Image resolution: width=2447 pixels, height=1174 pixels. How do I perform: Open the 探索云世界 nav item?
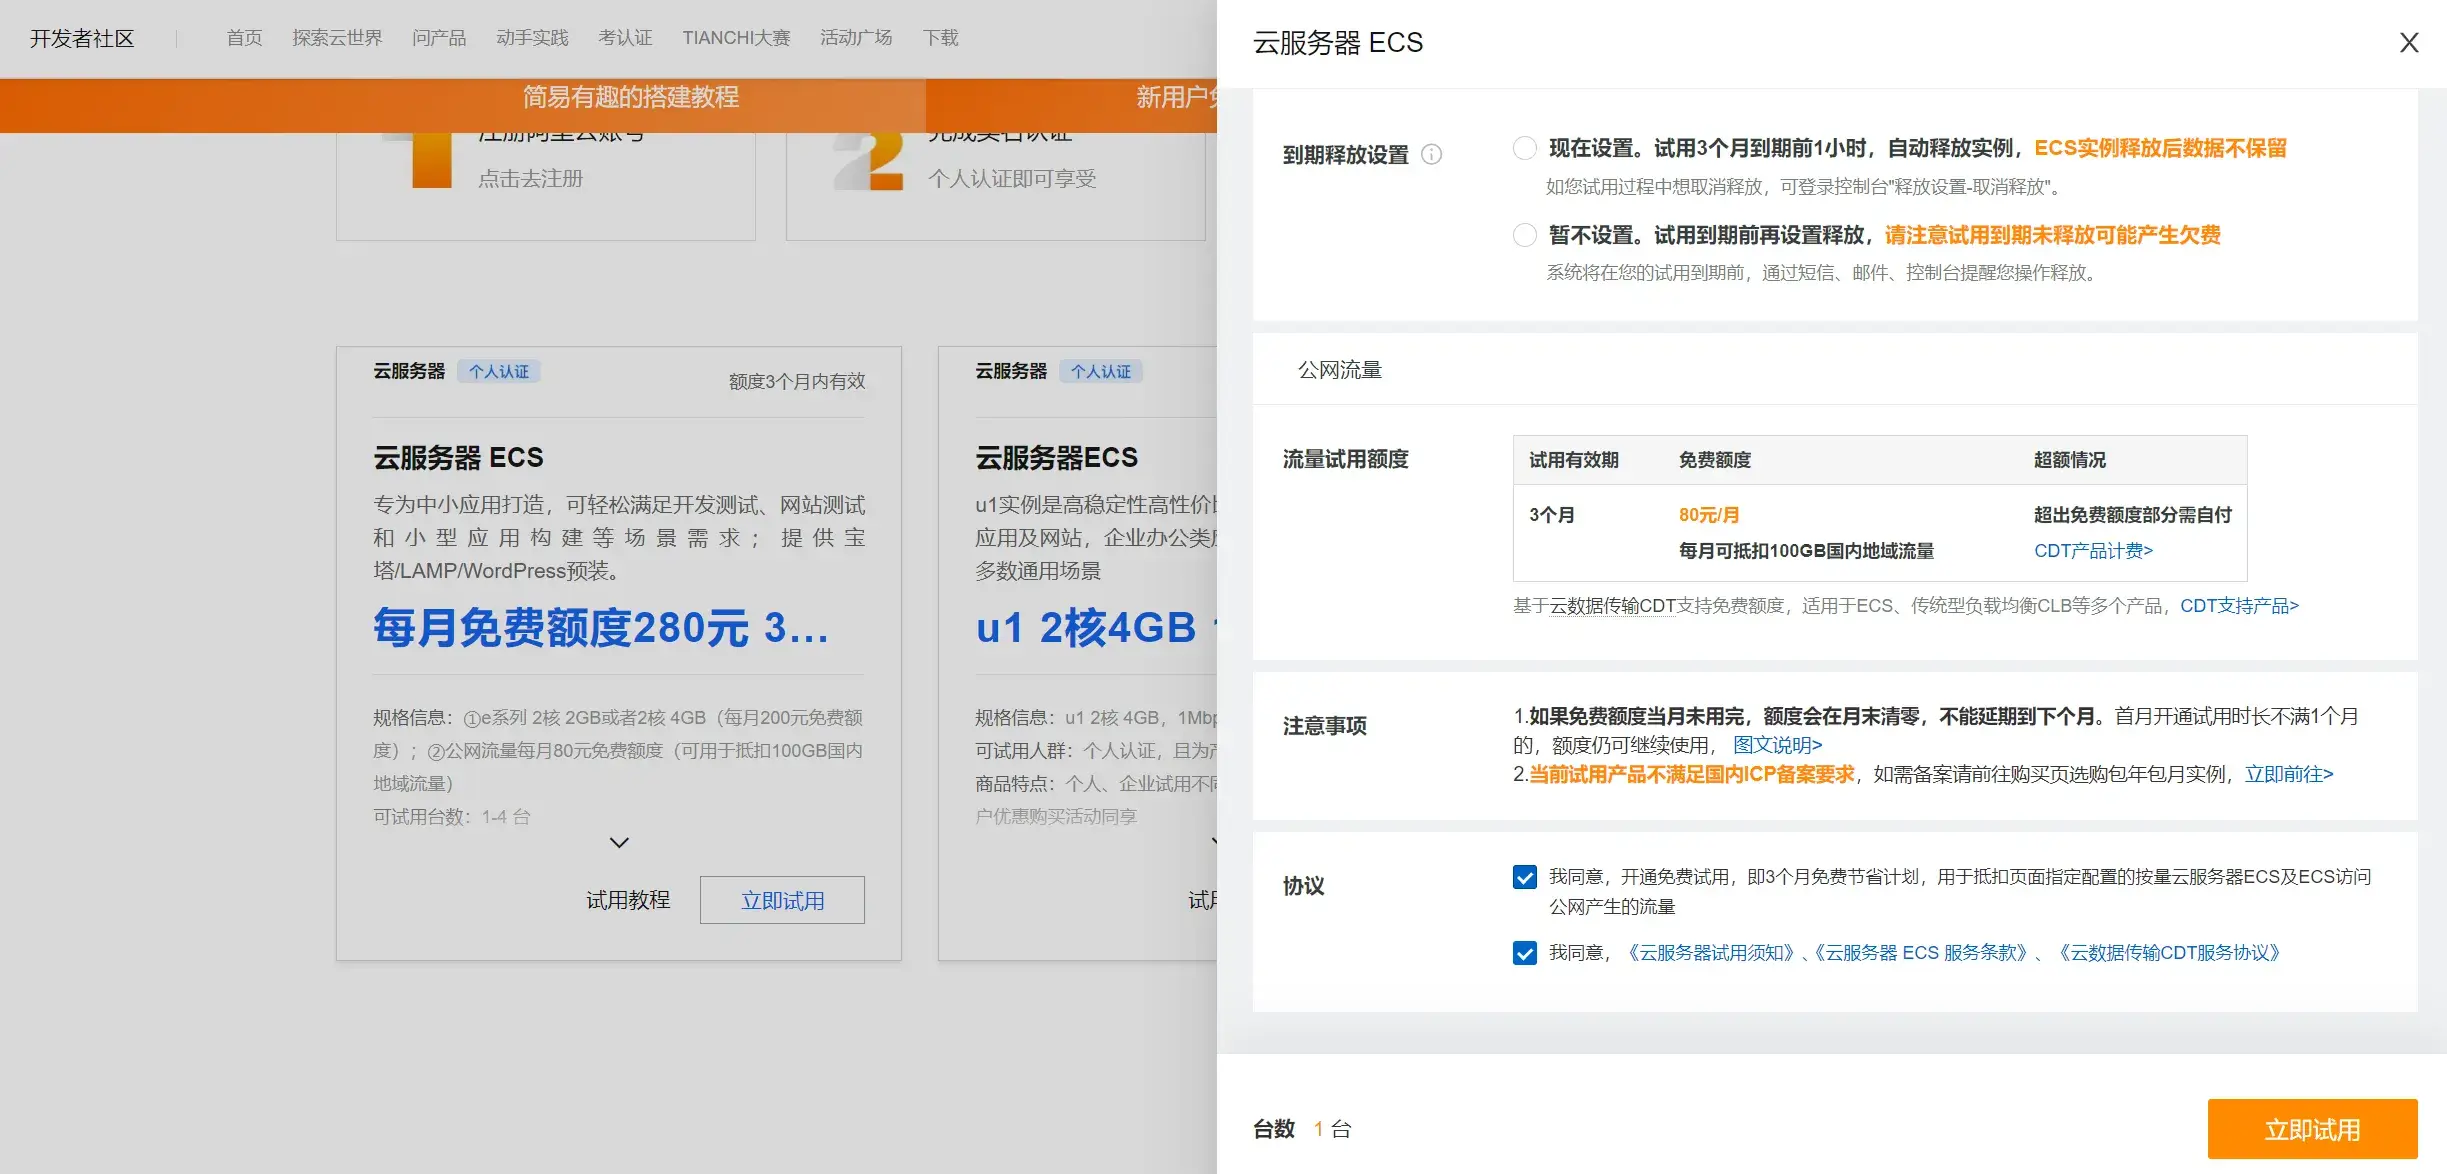click(337, 38)
